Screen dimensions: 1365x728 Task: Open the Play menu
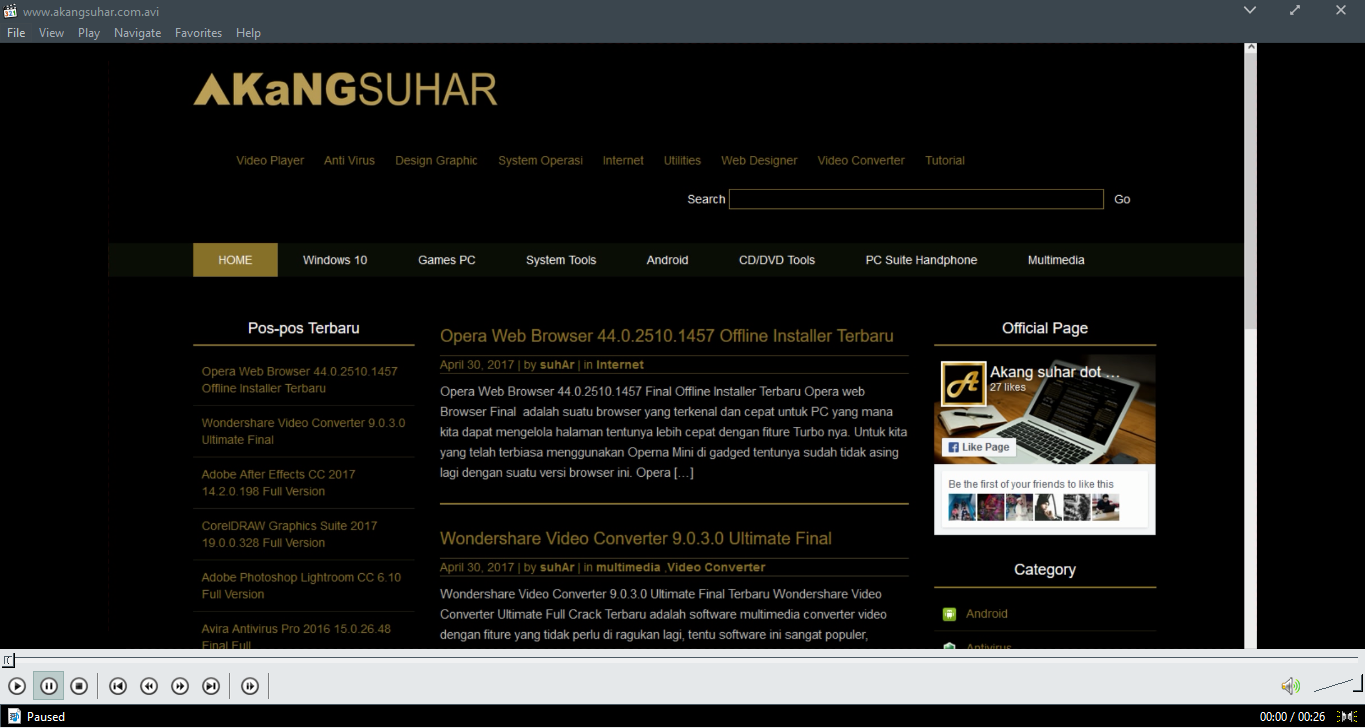tap(89, 33)
